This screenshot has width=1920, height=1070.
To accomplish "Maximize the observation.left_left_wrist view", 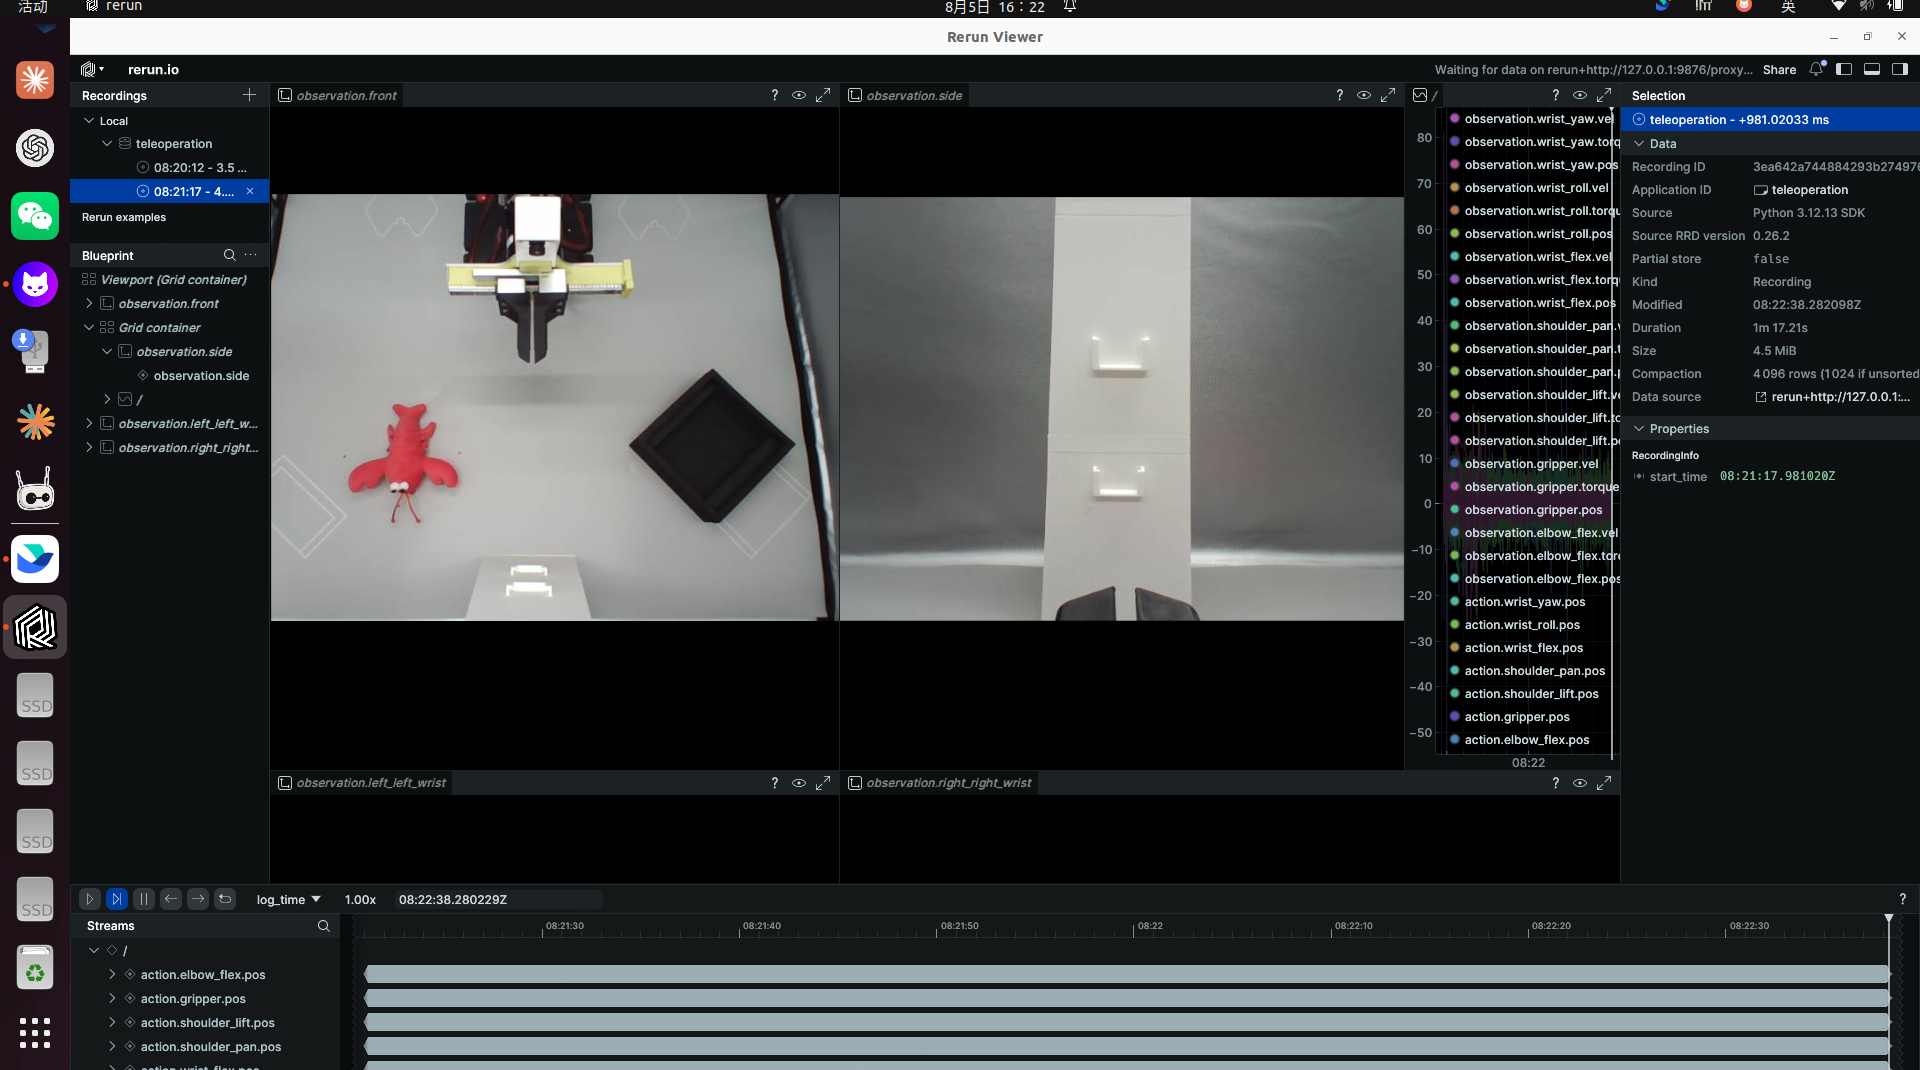I will click(x=823, y=783).
